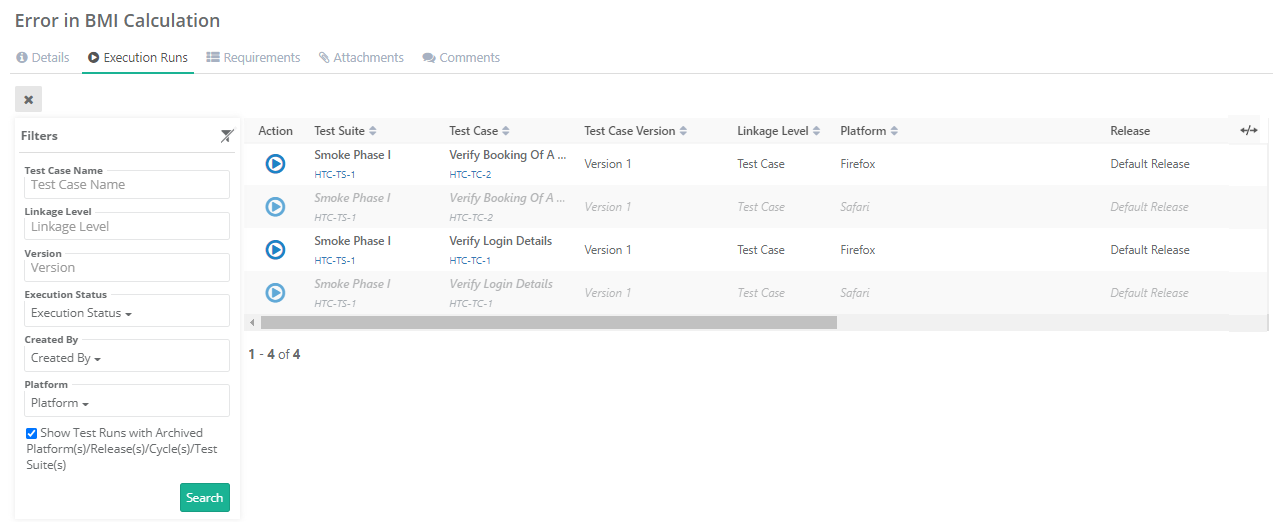Open the Attachments tab
The image size is (1286, 522).
(361, 58)
